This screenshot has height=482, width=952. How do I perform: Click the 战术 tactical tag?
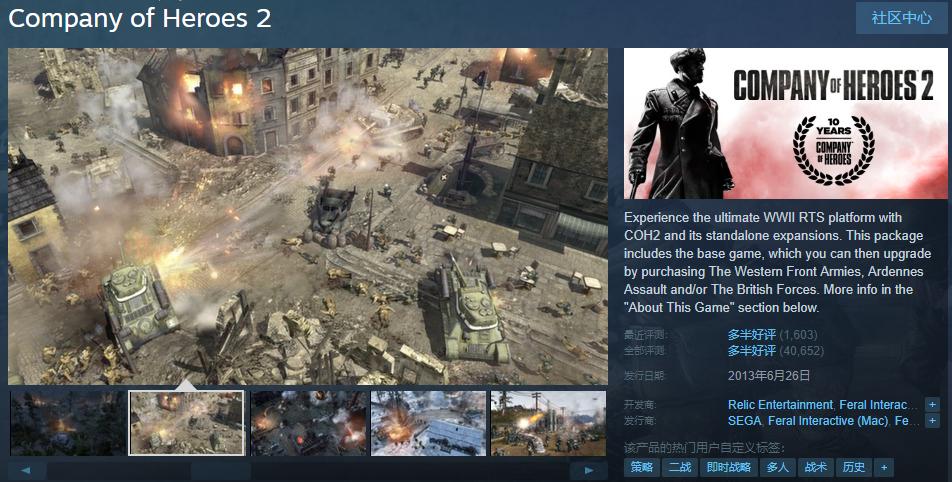coord(815,467)
